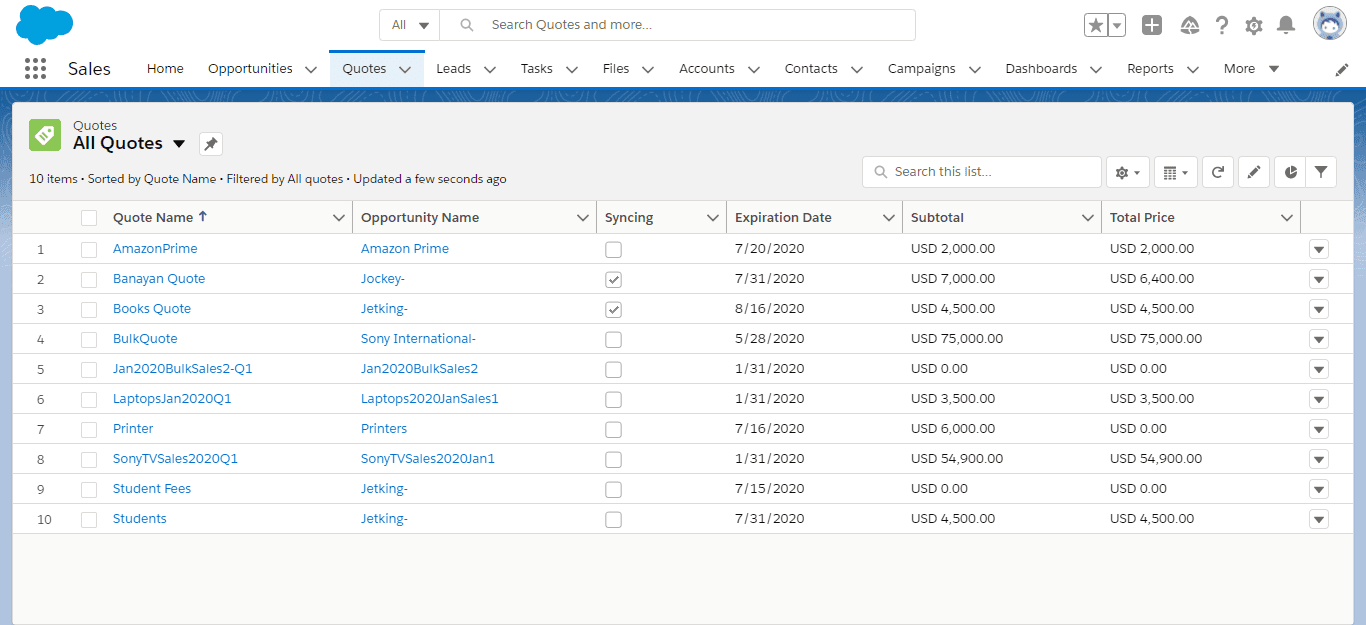The width and height of the screenshot is (1366, 625).
Task: Tick the select-all rows header checkbox
Action: [x=89, y=218]
